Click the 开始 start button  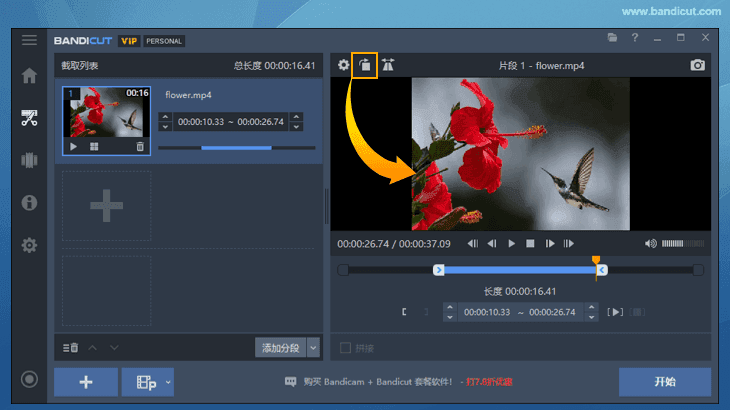(664, 382)
